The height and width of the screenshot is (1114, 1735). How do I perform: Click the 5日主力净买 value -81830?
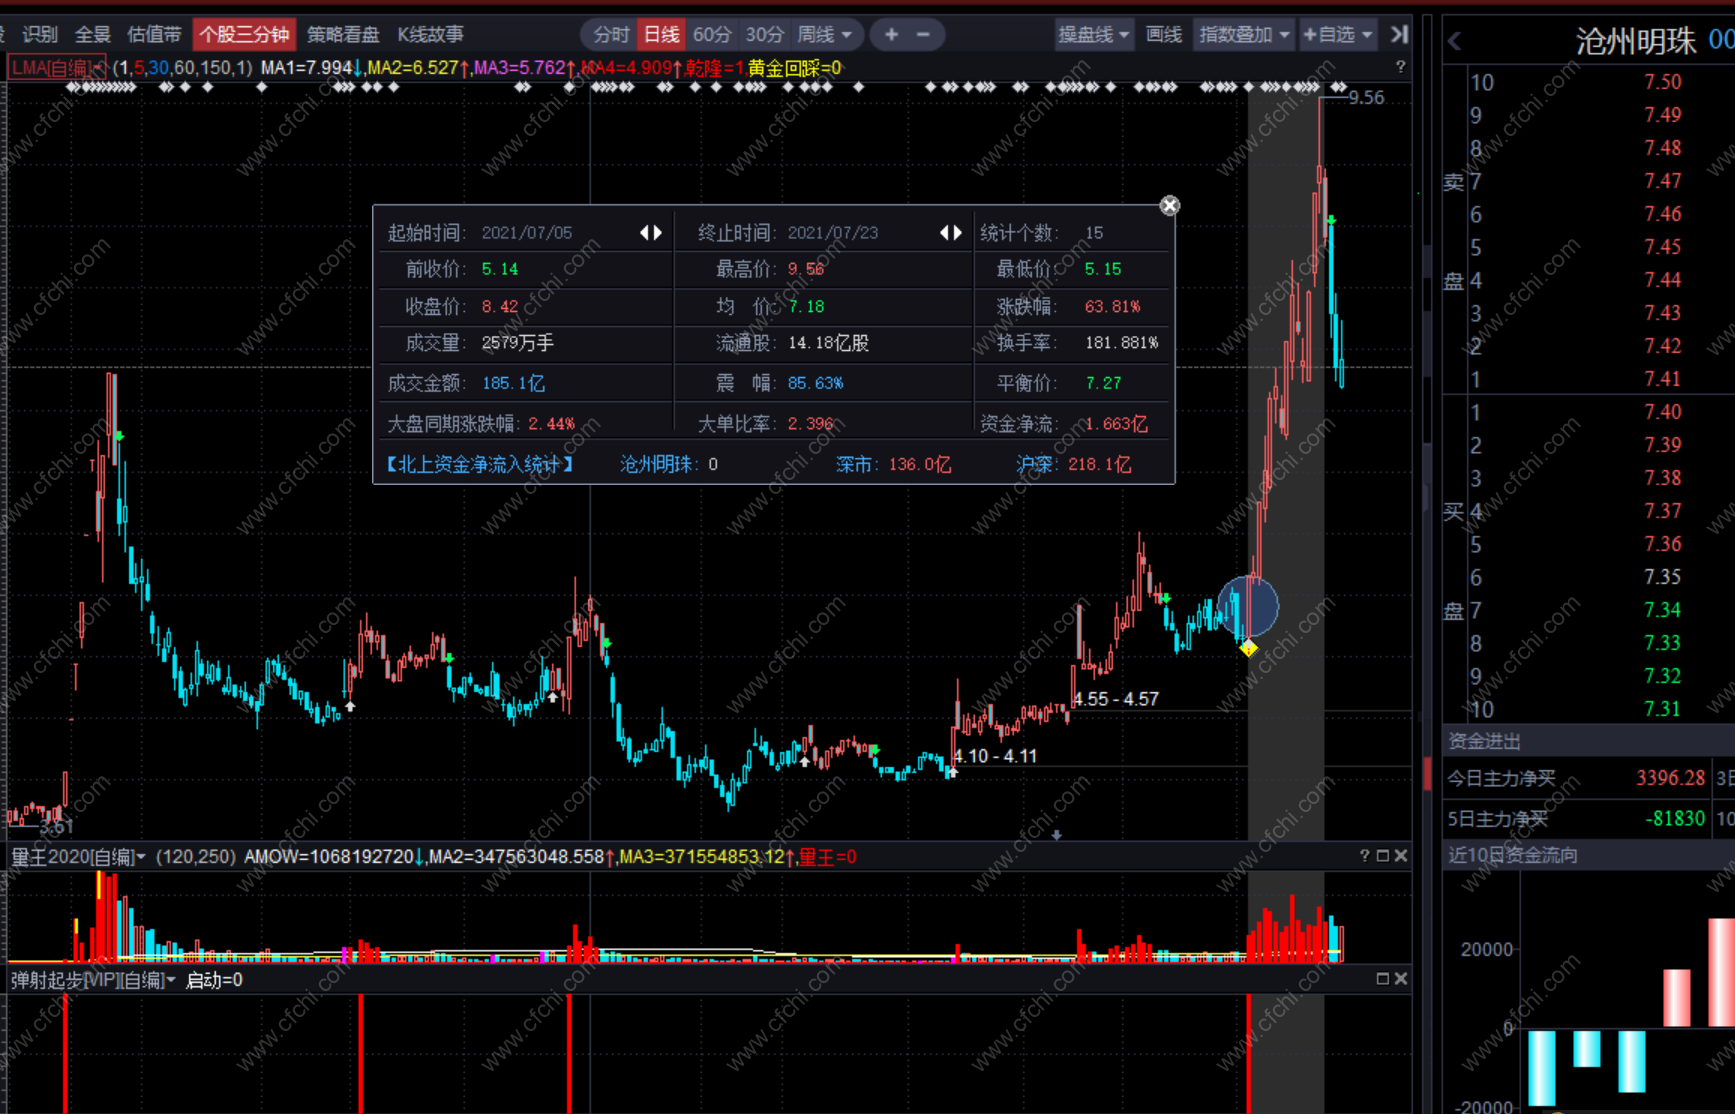pyautogui.click(x=1675, y=818)
